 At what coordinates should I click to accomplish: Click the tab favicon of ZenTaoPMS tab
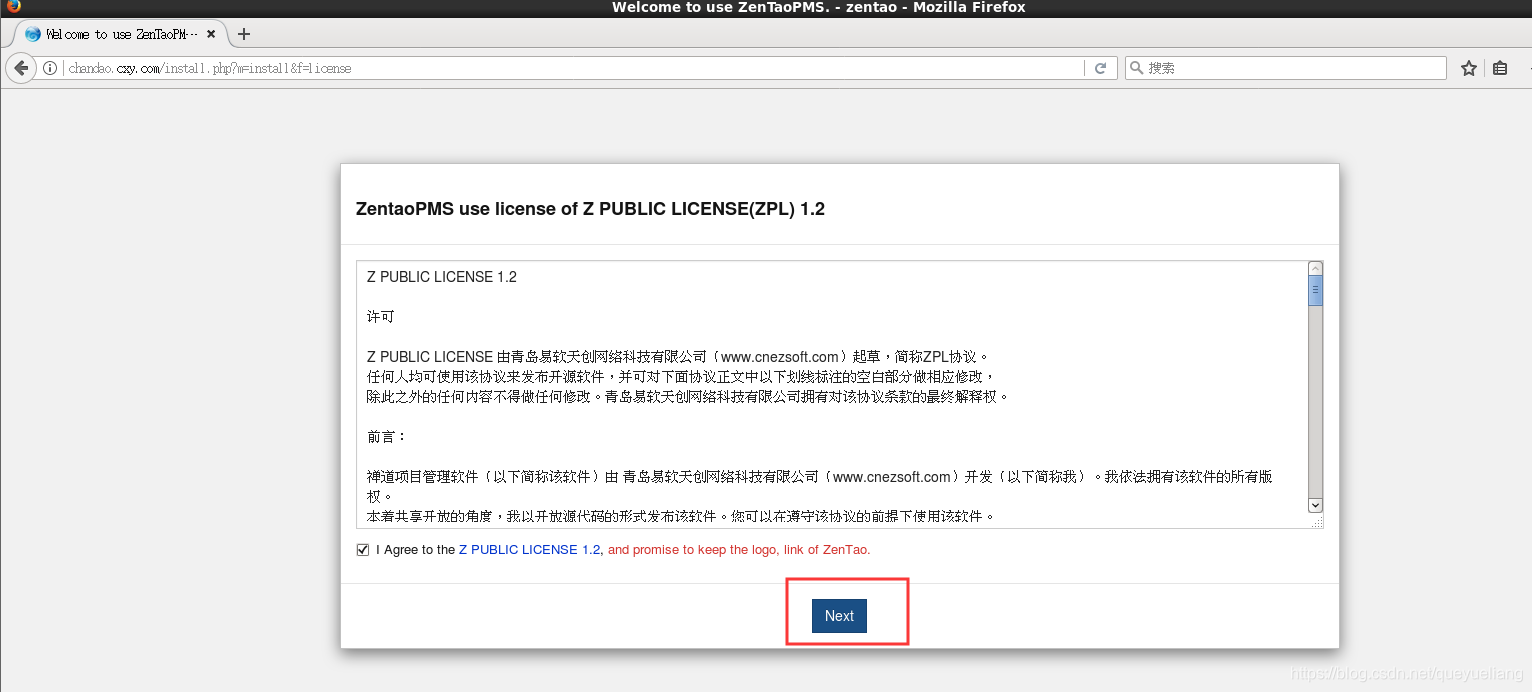point(32,34)
